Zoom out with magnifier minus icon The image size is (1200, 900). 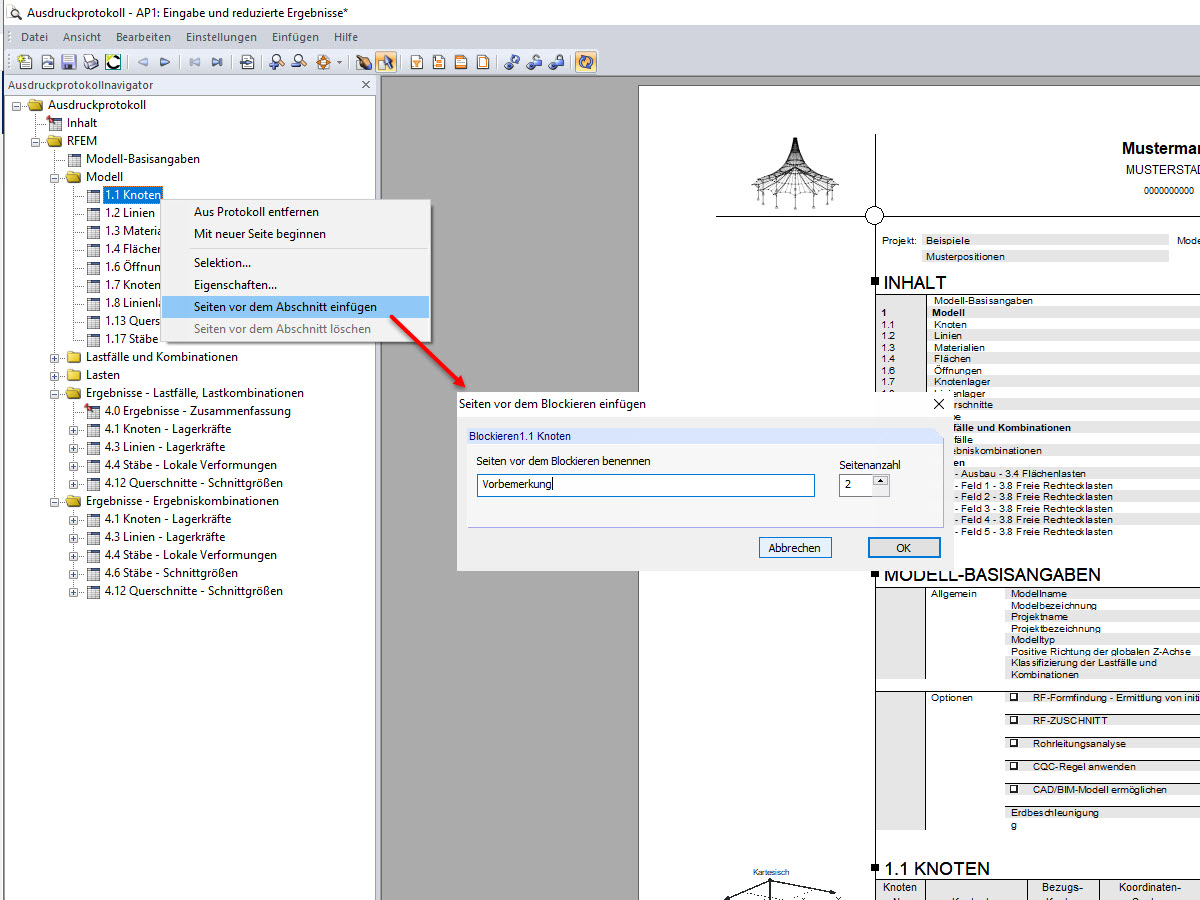tap(299, 62)
